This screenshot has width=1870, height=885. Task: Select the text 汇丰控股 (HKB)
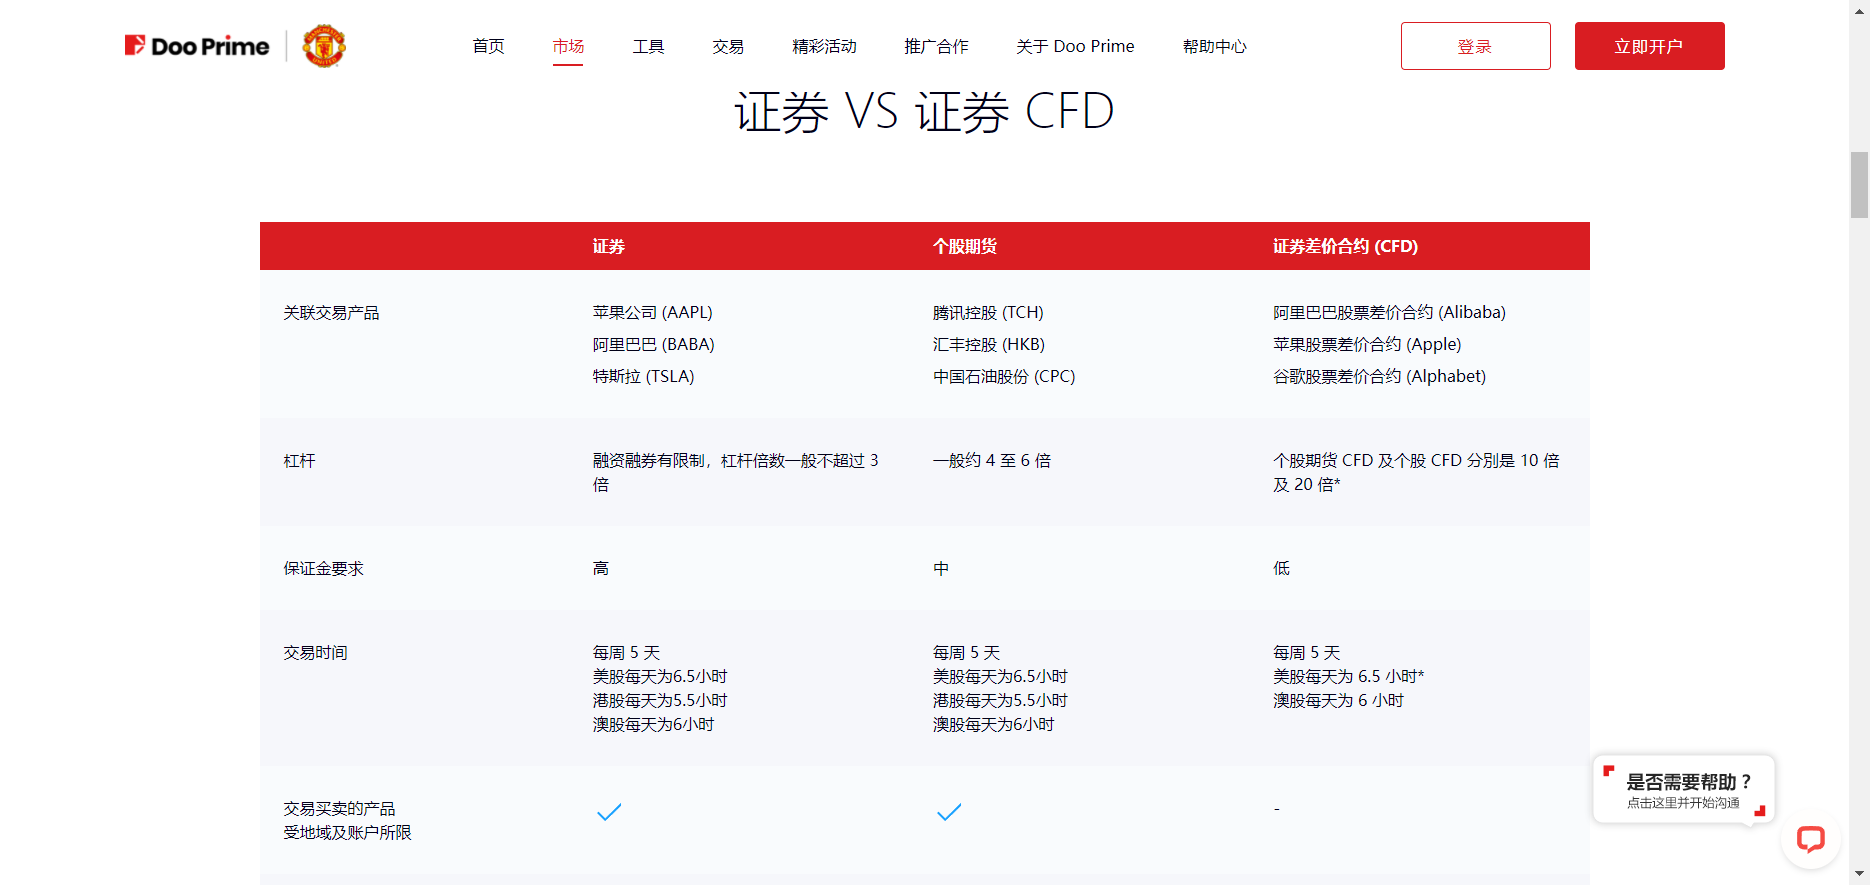[x=989, y=345]
